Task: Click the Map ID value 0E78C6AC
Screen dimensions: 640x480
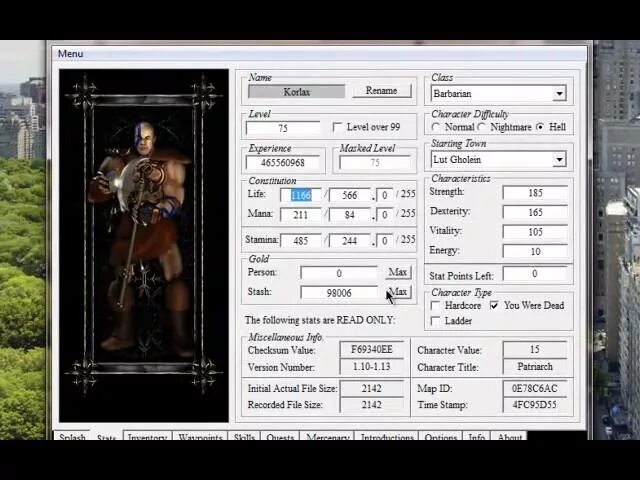Action: point(535,388)
